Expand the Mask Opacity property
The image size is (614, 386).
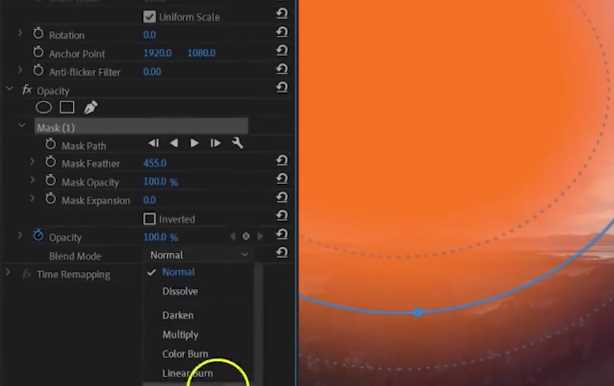(x=32, y=180)
